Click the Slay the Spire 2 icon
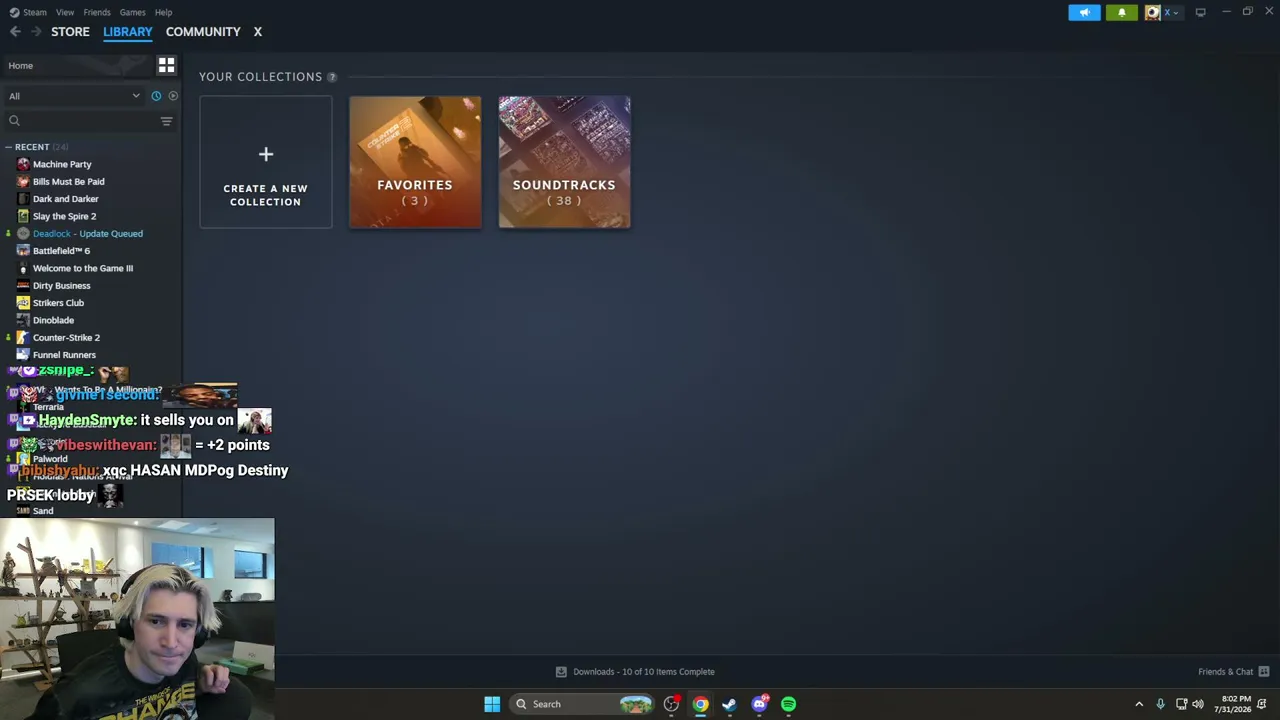 [23, 216]
